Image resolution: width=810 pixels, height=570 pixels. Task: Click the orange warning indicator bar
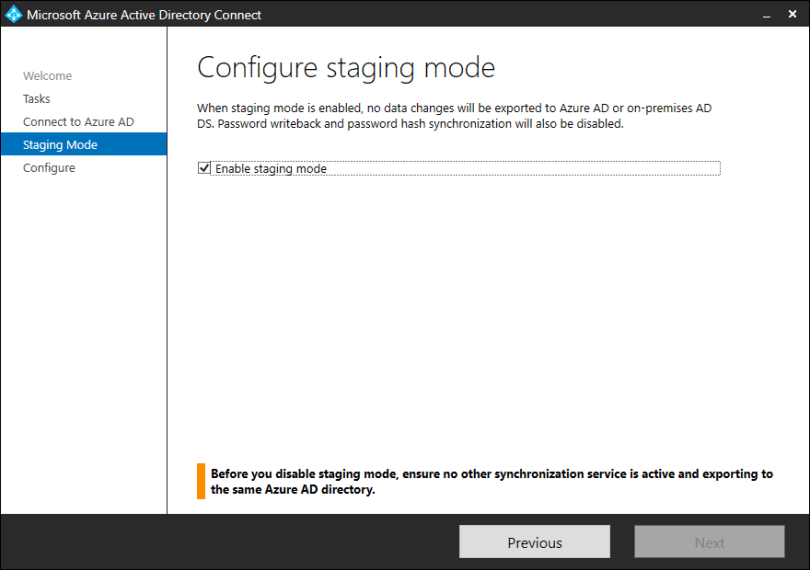click(201, 481)
